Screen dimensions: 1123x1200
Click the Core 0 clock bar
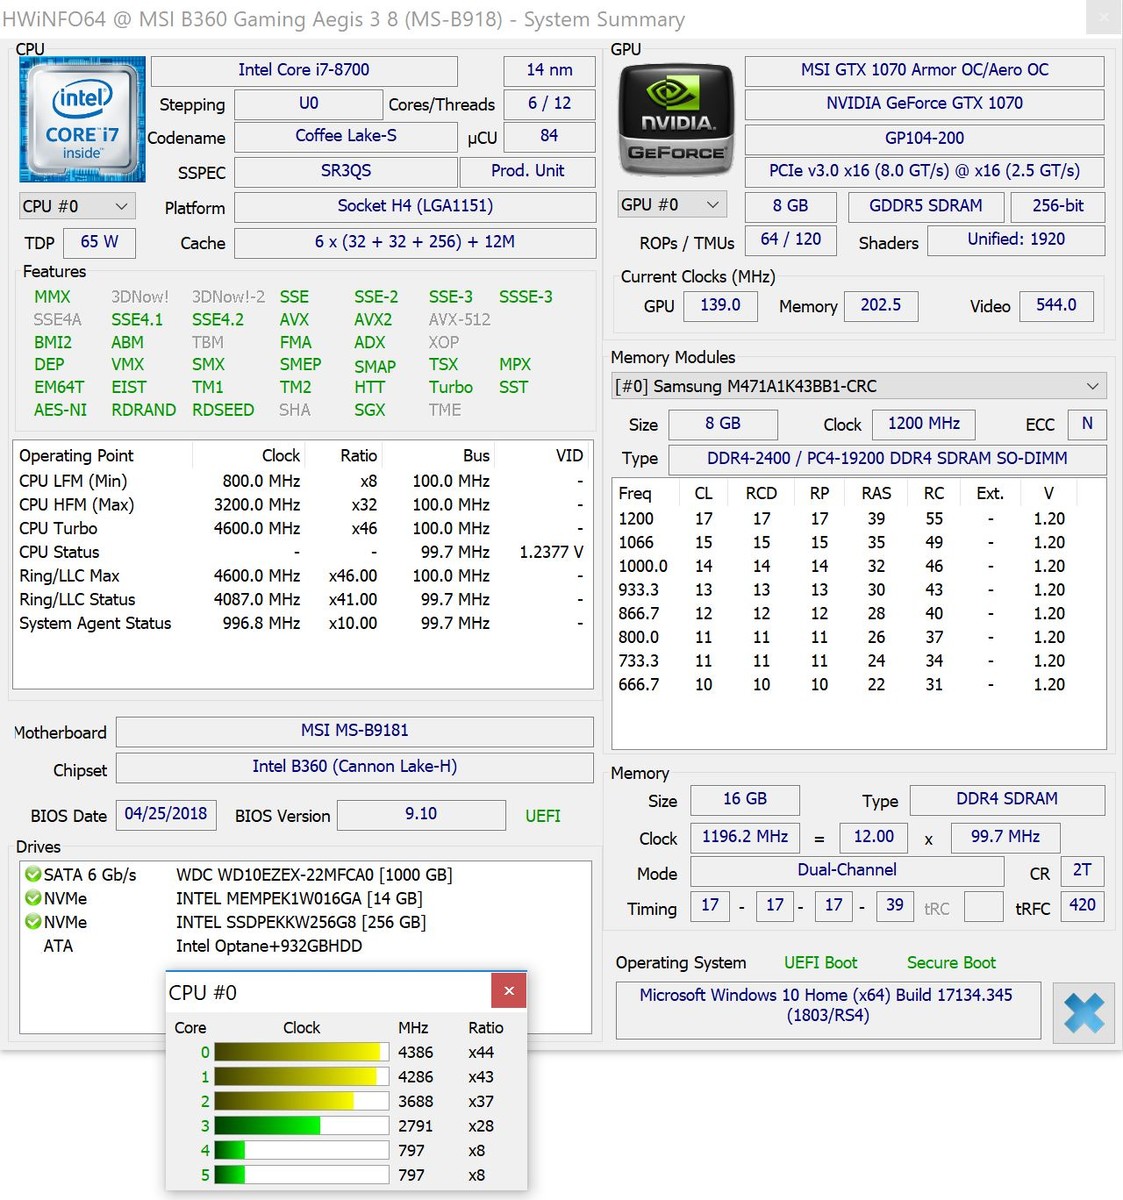pyautogui.click(x=301, y=1052)
